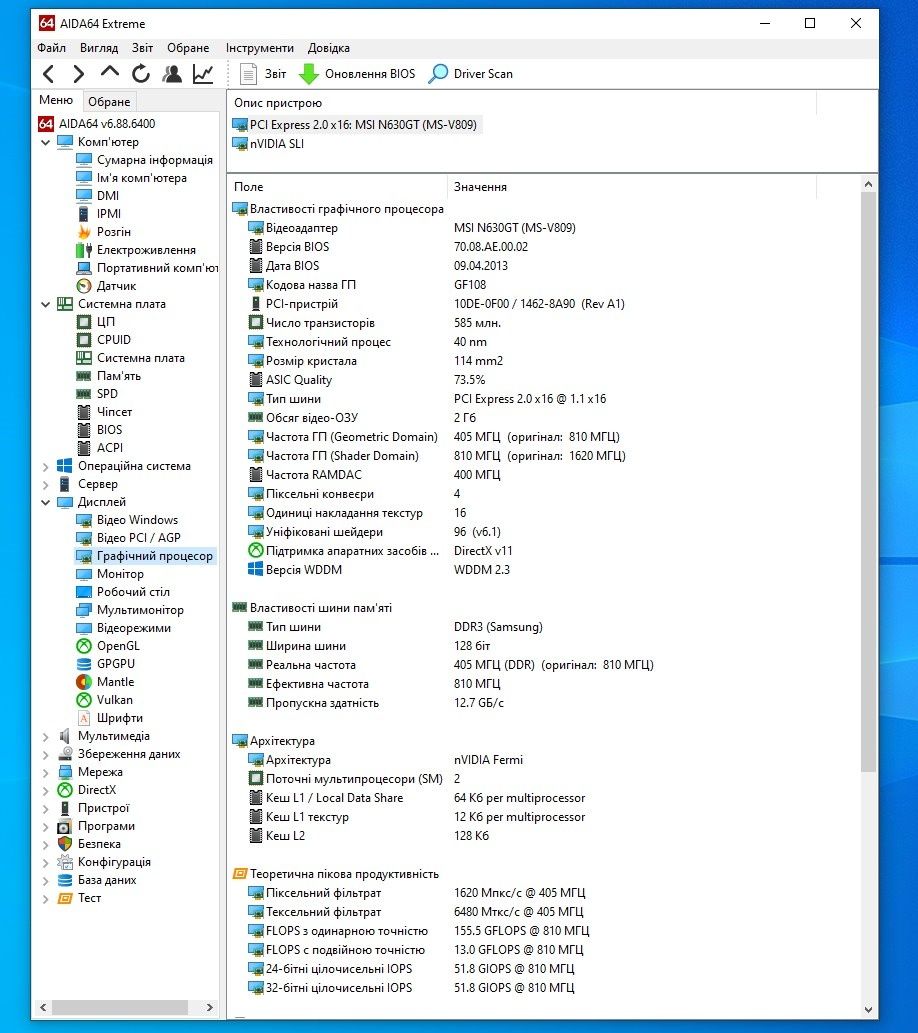Screen dimensions: 918x1033
Task: Collapse the Системна плата tree group
Action: [45, 304]
